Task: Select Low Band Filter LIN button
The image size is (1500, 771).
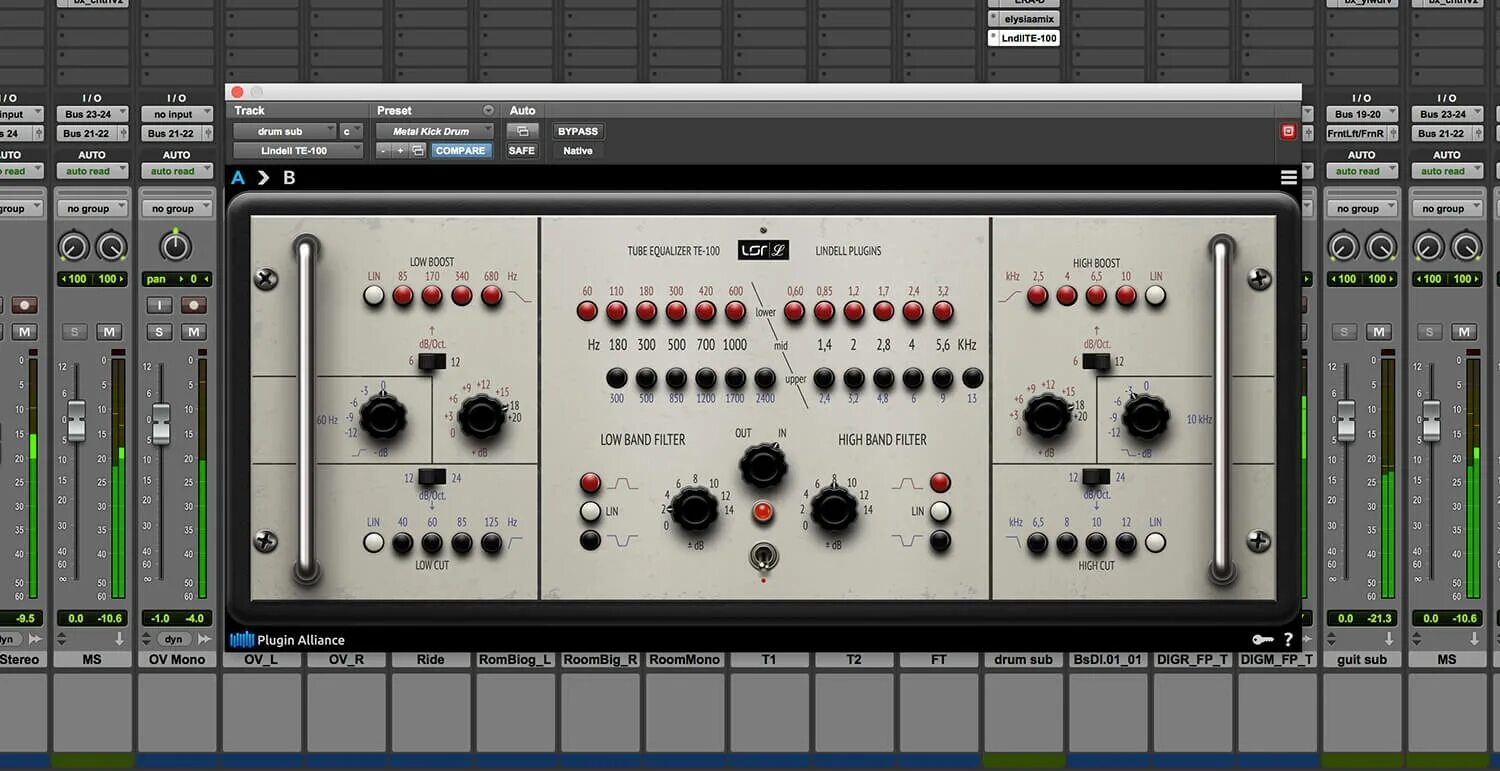Action: coord(591,511)
